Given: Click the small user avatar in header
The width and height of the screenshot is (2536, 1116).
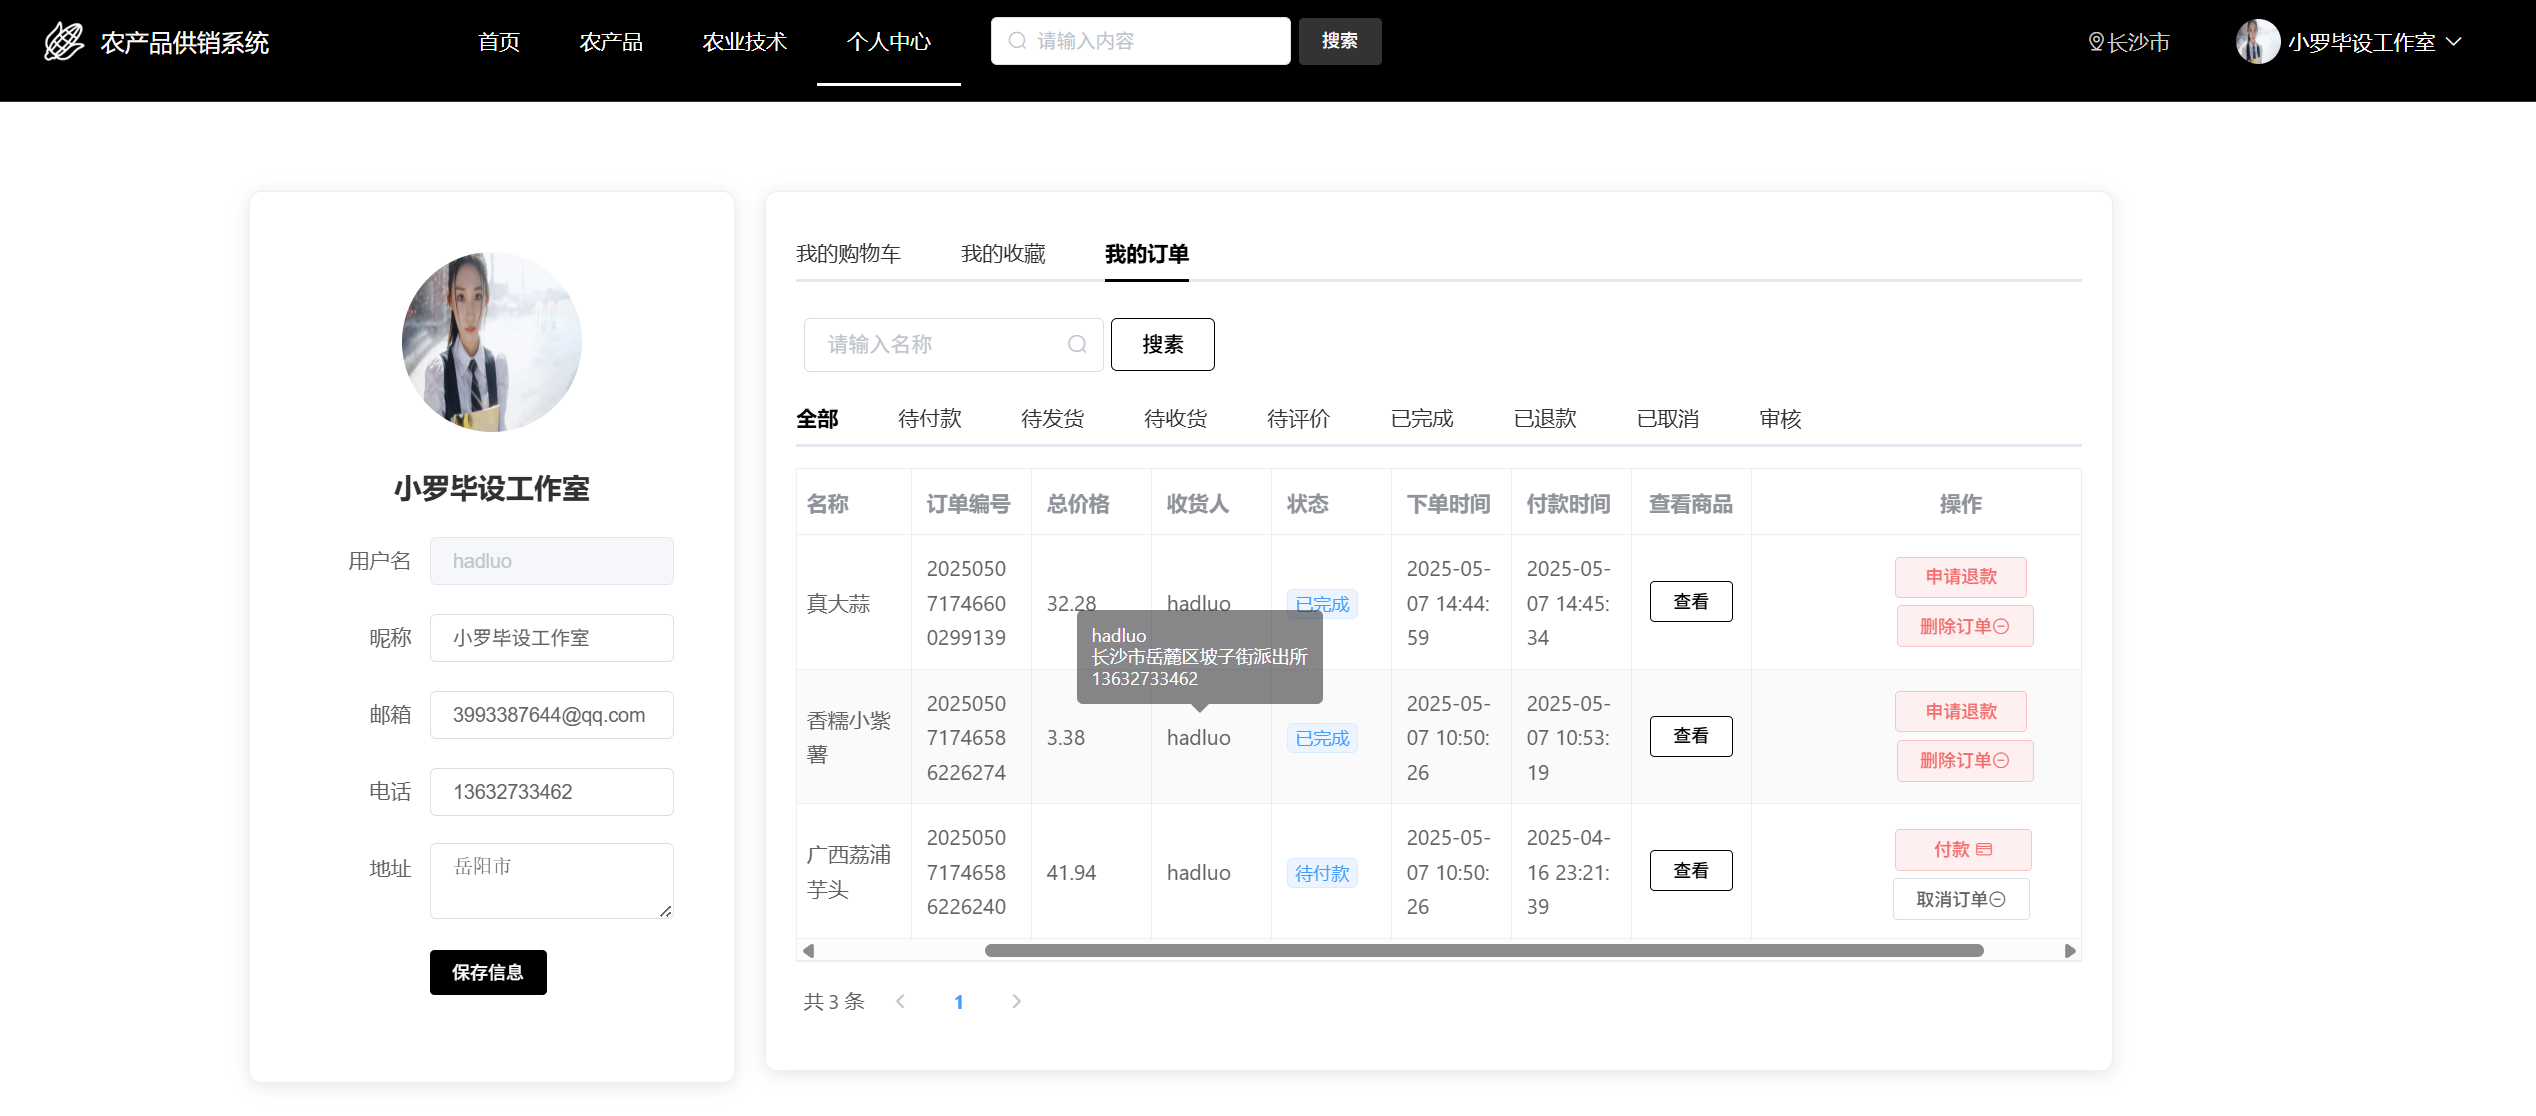Looking at the screenshot, I should pos(2257,42).
